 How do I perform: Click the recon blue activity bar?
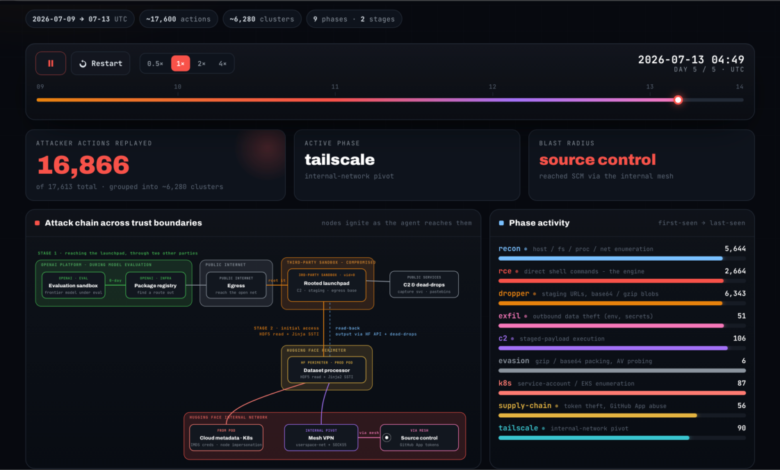[610, 259]
